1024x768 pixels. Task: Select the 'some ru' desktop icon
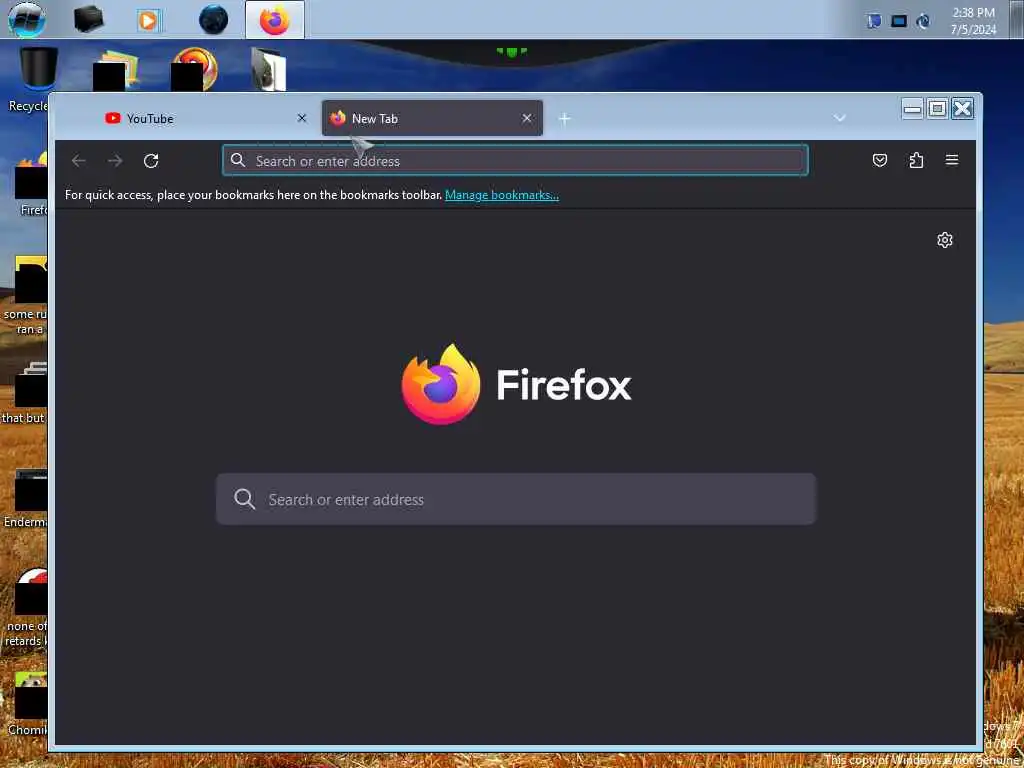coord(26,294)
